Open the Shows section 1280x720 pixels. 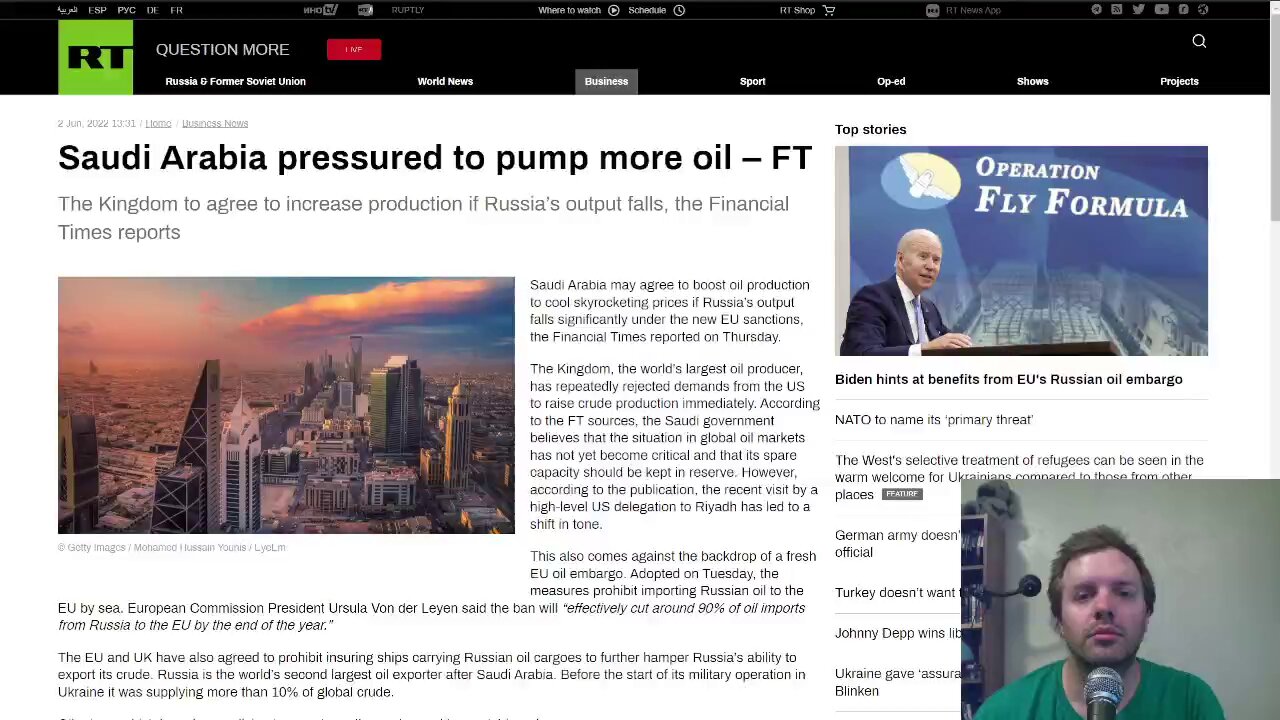(1033, 81)
